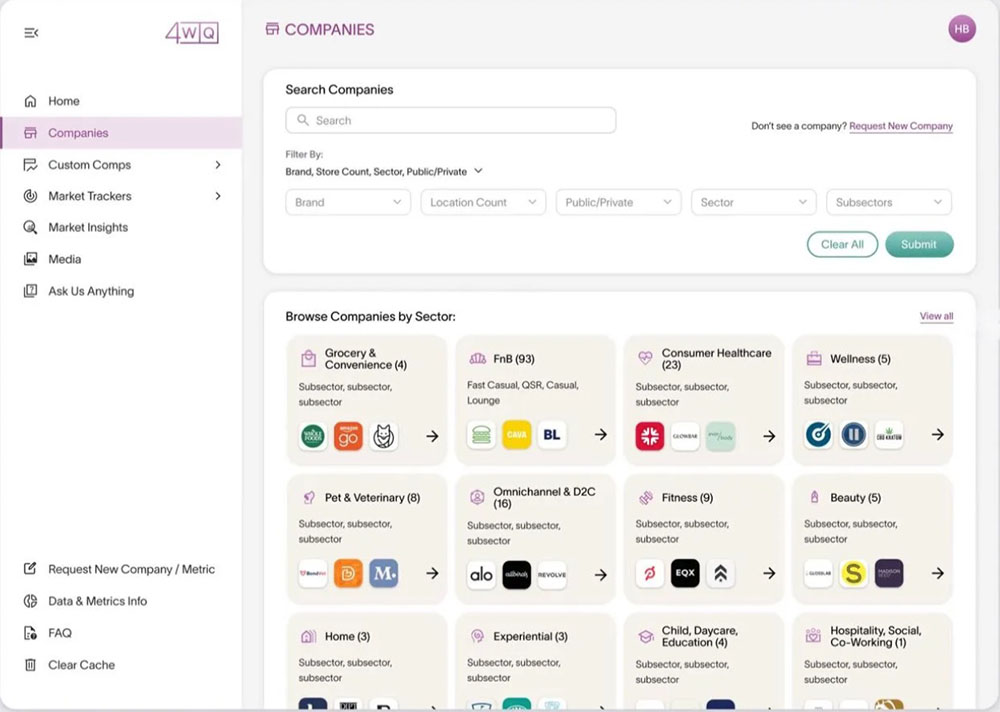Open the Sector dropdown
The height and width of the screenshot is (712, 1000).
point(754,202)
